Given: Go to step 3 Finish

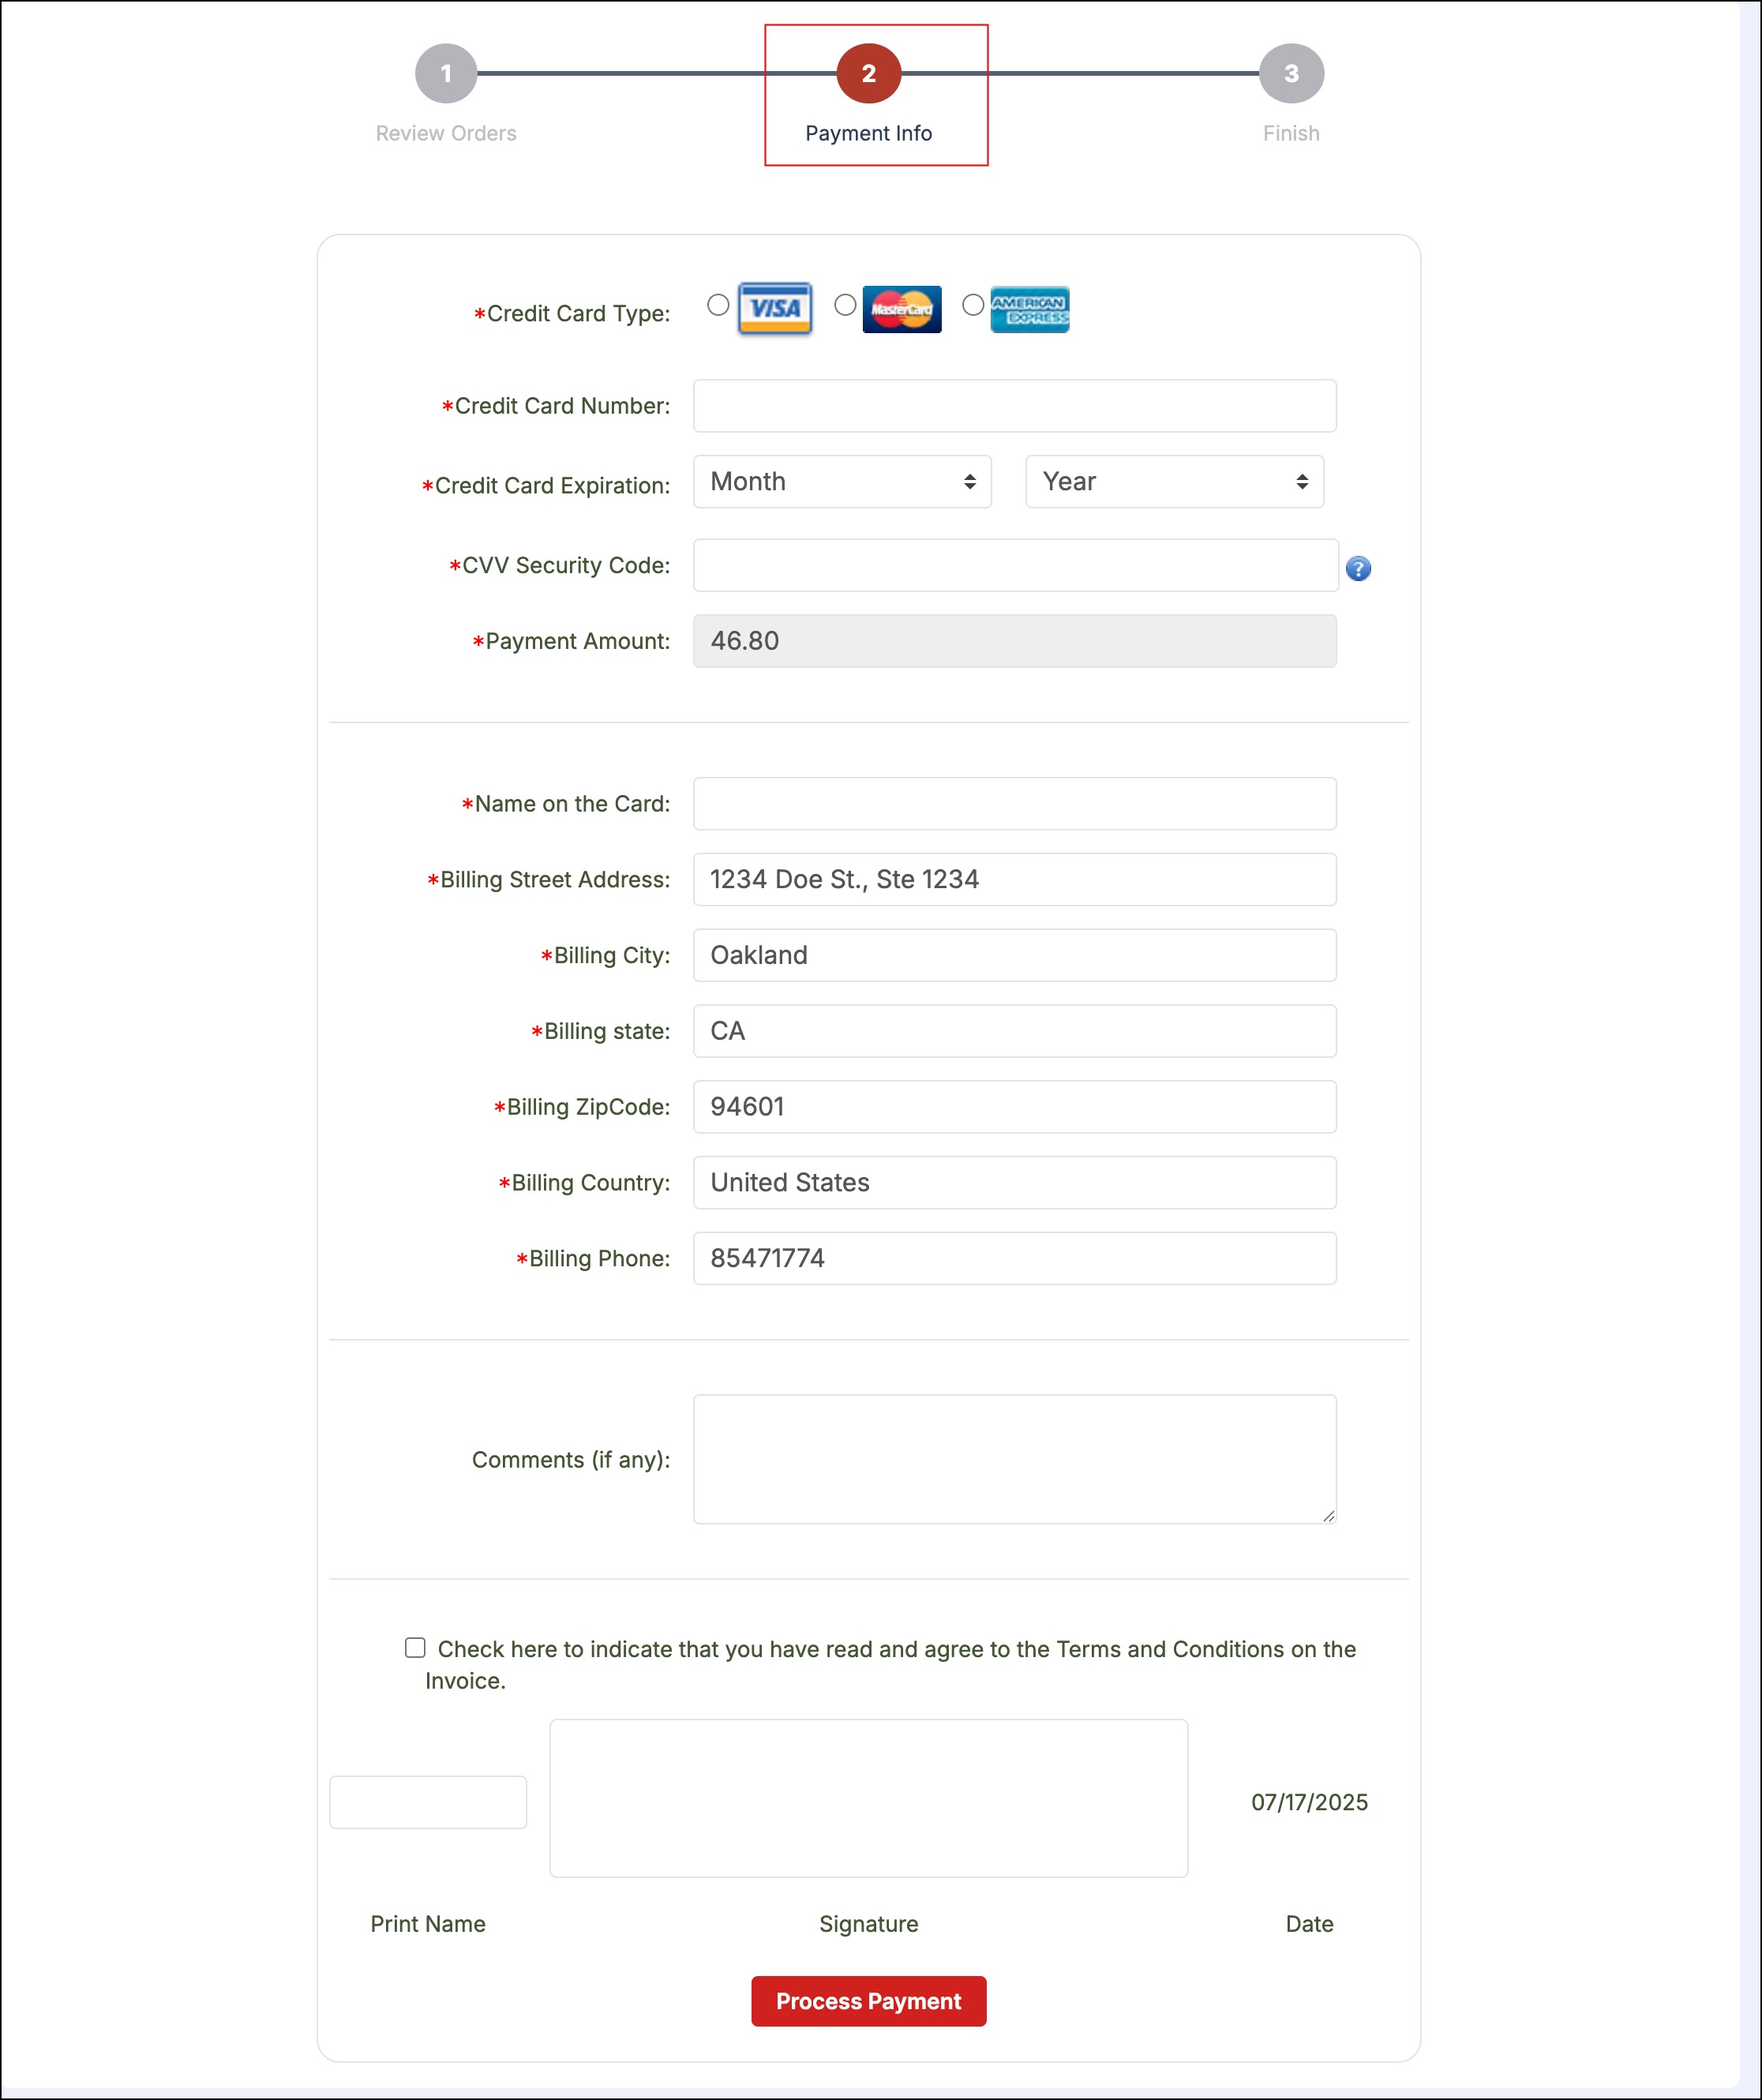Looking at the screenshot, I should [x=1292, y=73].
